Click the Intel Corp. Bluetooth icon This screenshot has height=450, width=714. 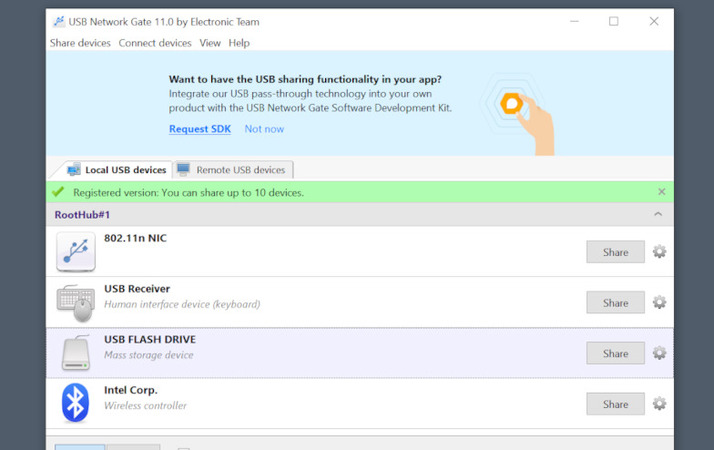75,403
